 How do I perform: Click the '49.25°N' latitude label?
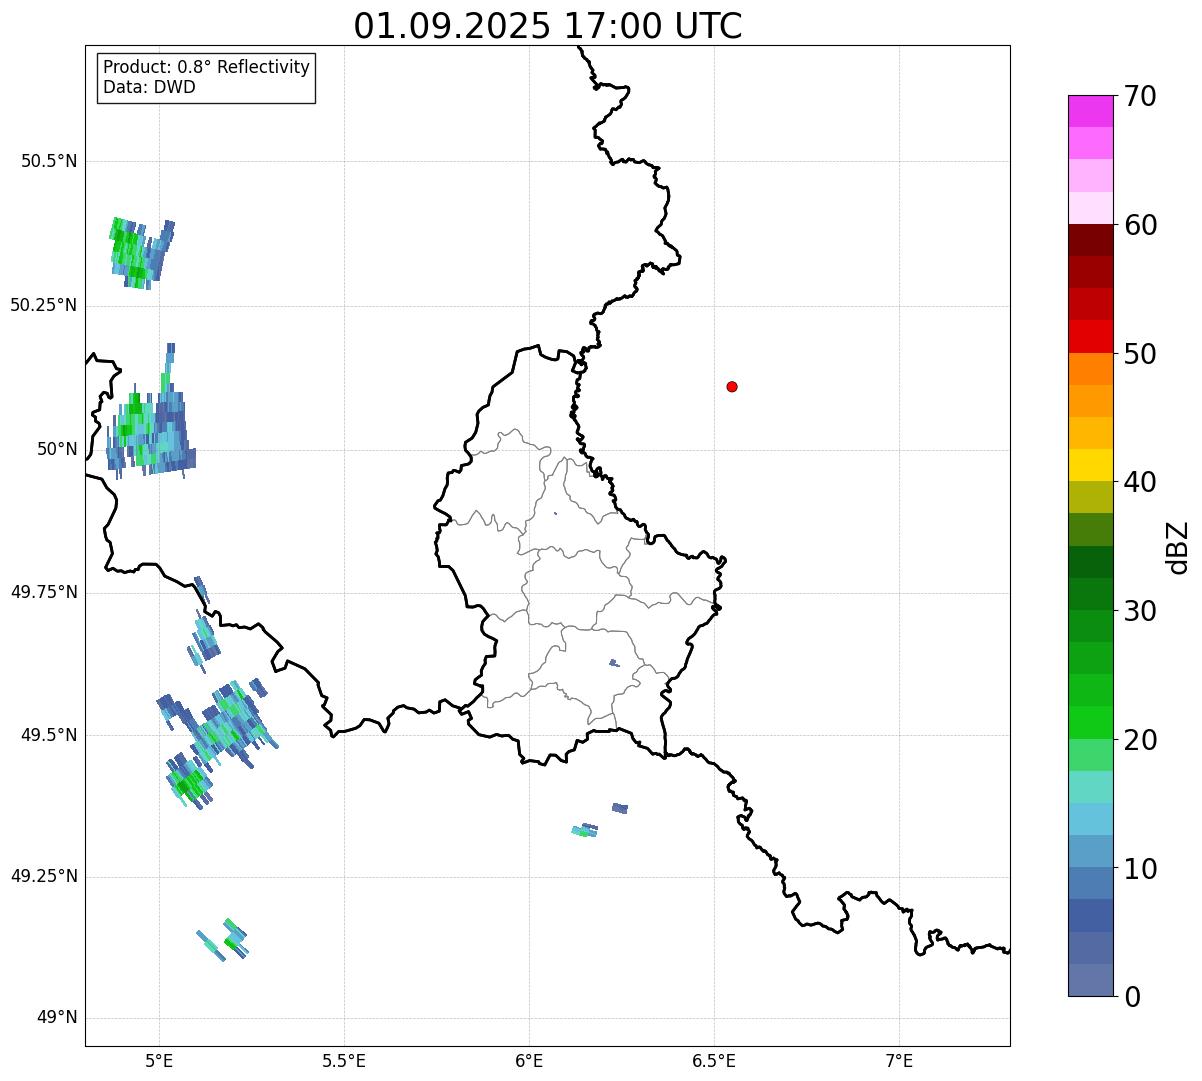pos(44,876)
